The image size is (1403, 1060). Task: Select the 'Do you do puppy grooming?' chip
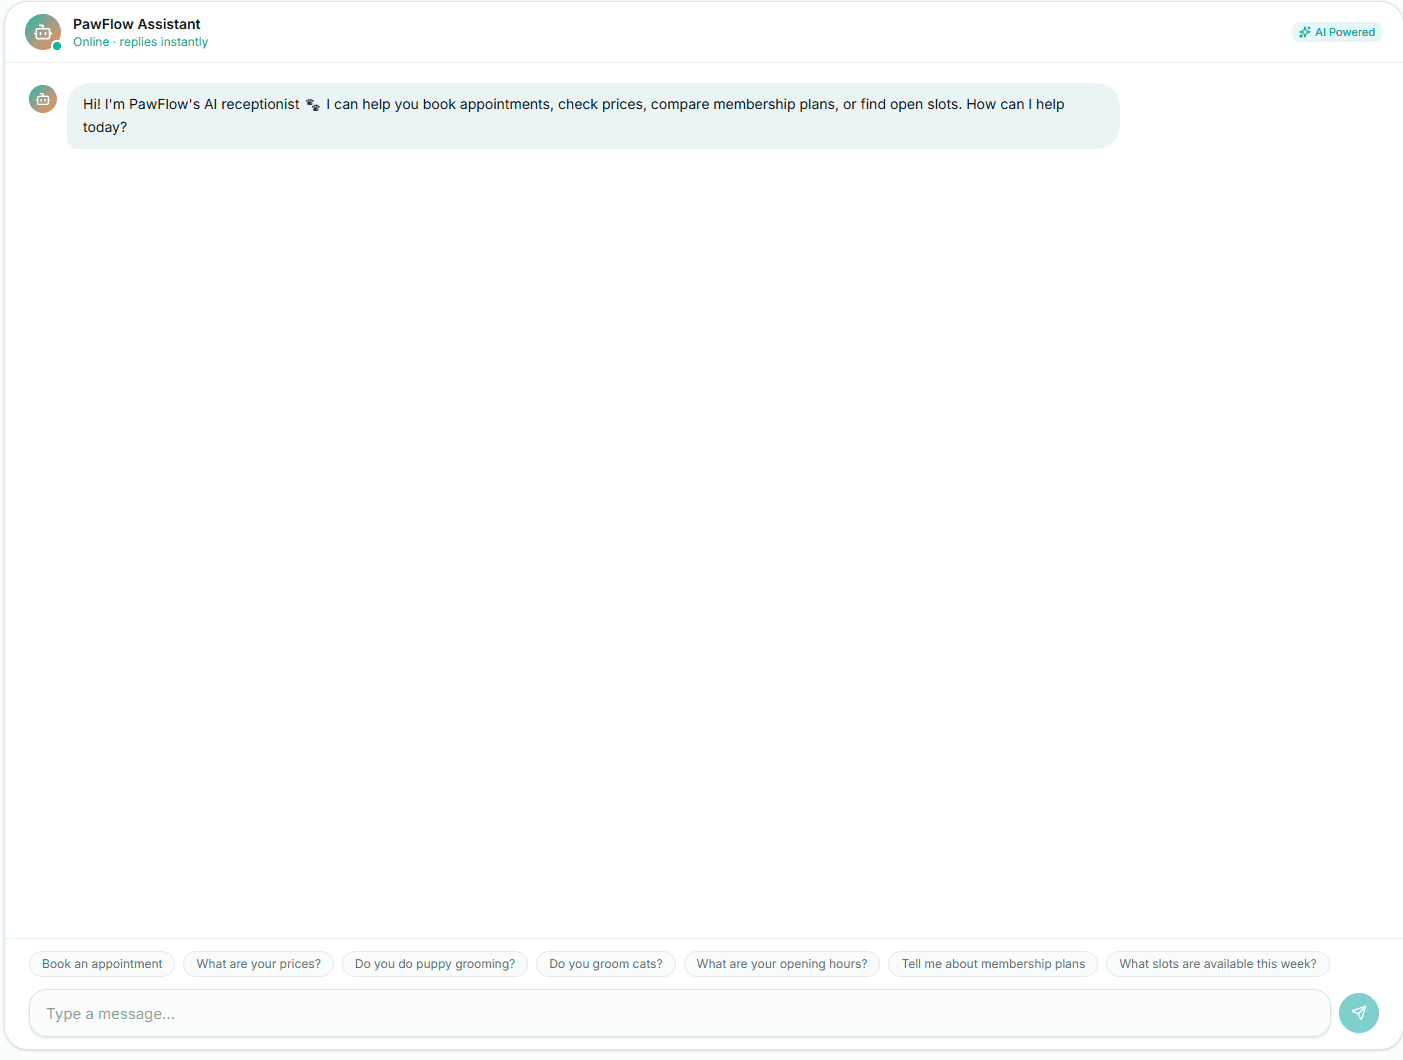(435, 964)
